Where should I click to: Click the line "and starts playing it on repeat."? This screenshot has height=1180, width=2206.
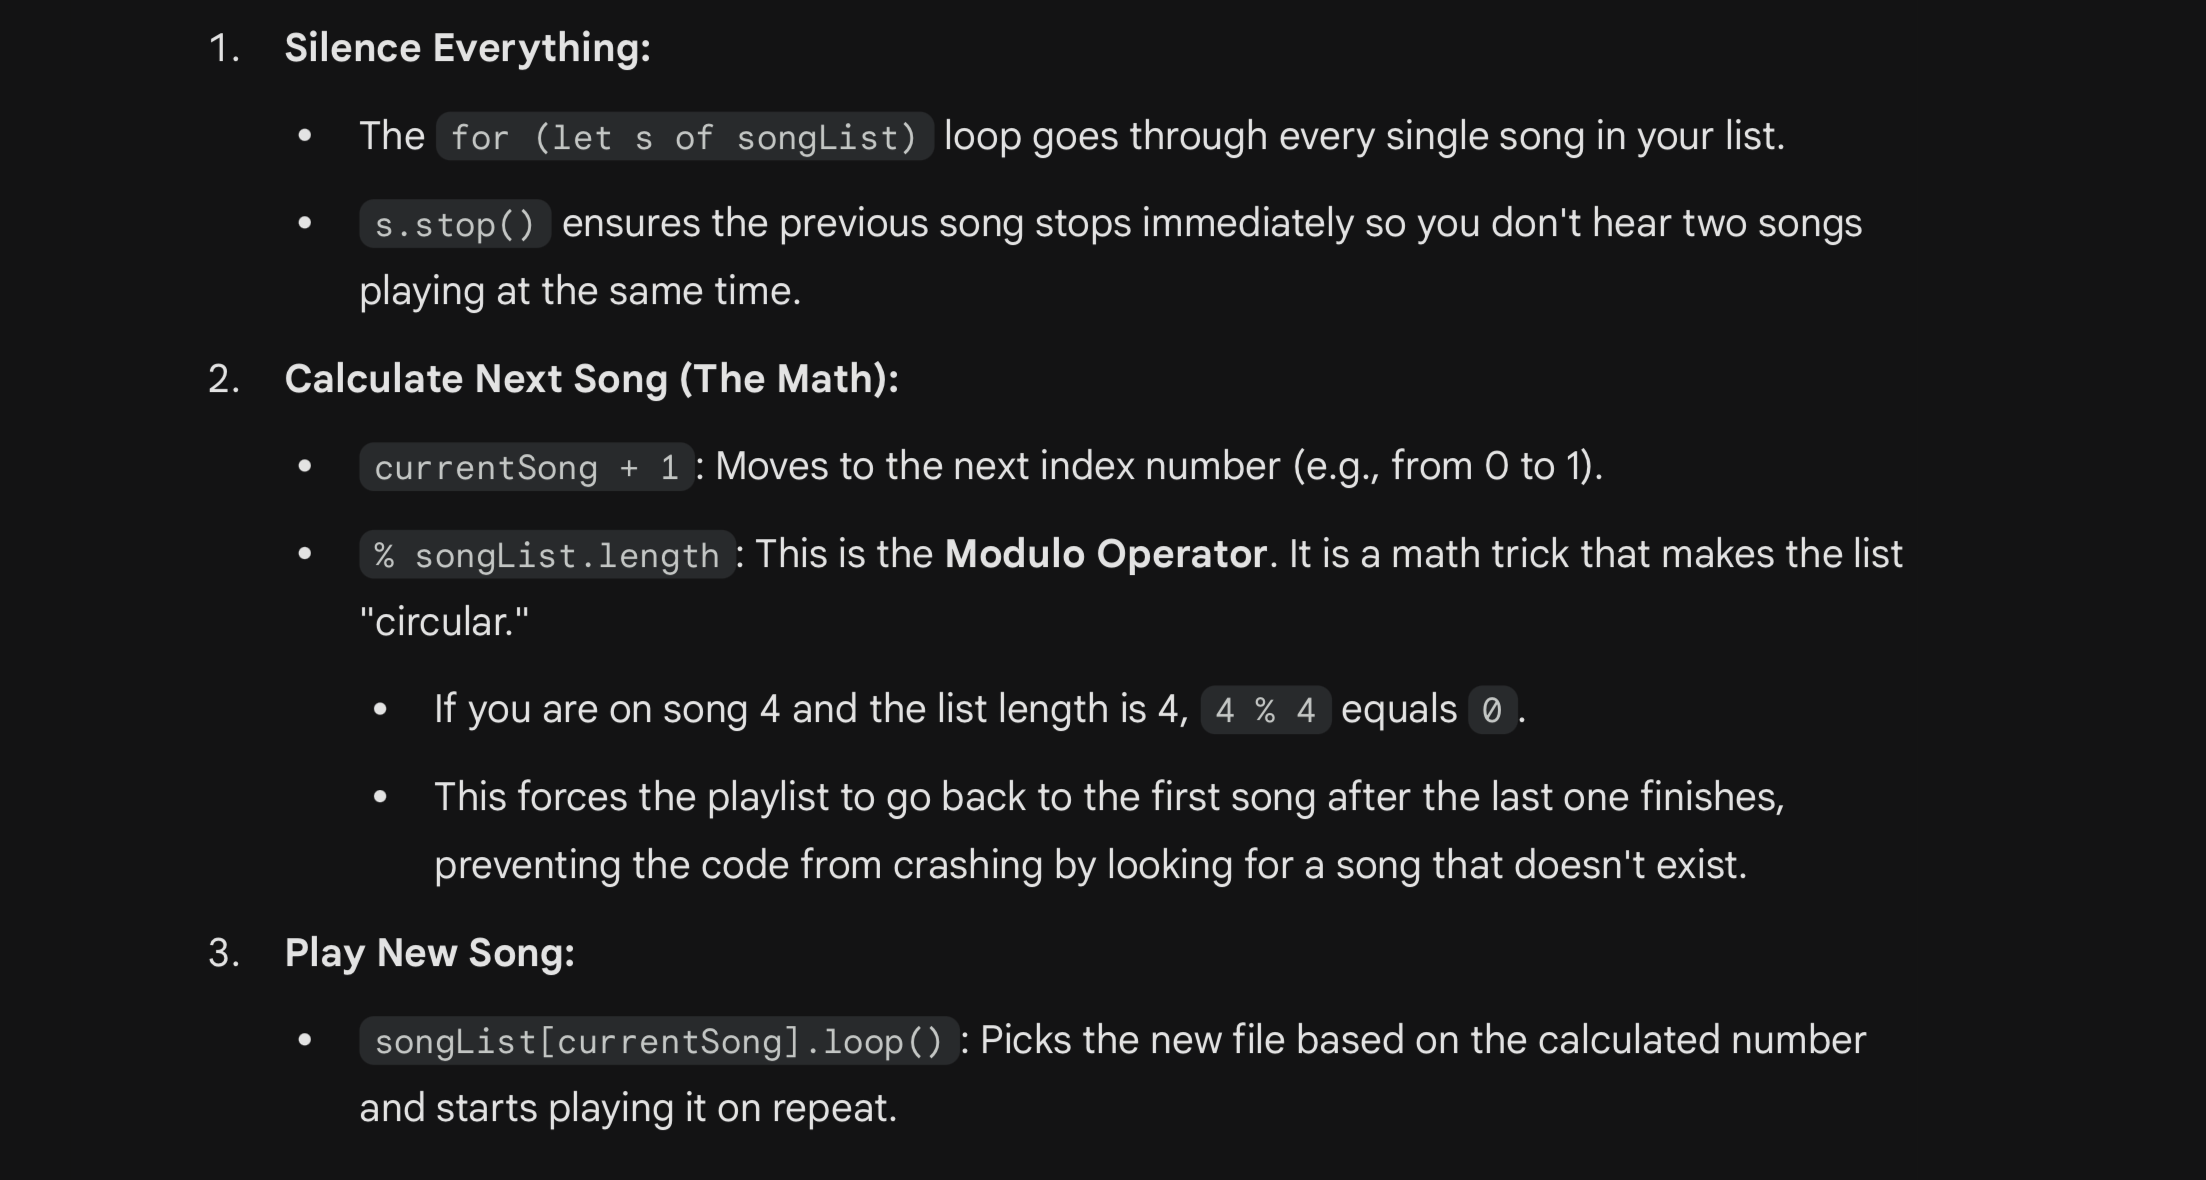click(x=628, y=1108)
